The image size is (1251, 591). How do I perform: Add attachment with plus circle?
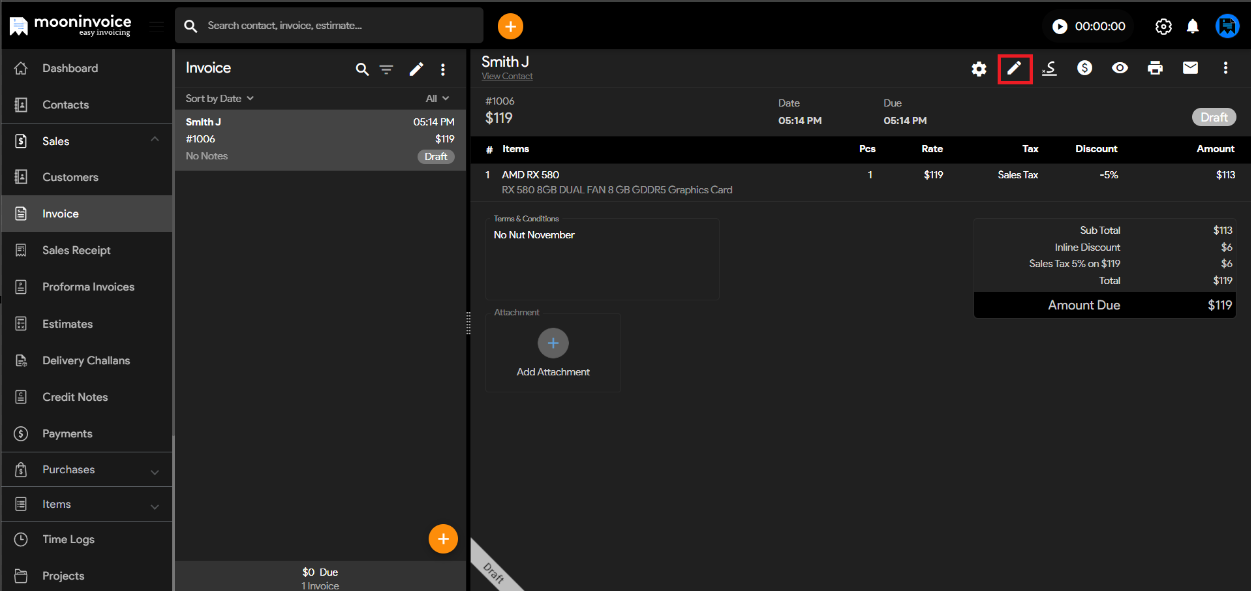[x=553, y=344]
